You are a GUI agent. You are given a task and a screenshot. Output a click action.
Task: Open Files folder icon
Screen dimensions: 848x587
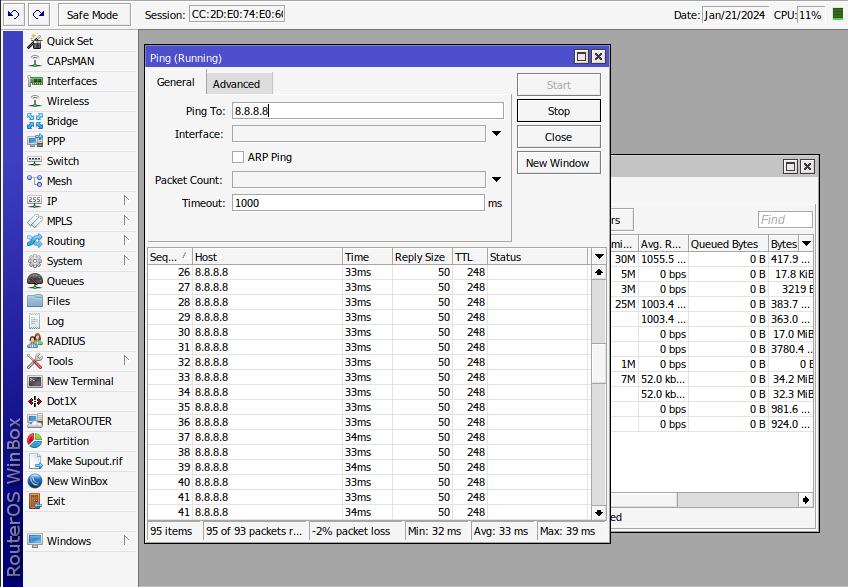tap(35, 301)
